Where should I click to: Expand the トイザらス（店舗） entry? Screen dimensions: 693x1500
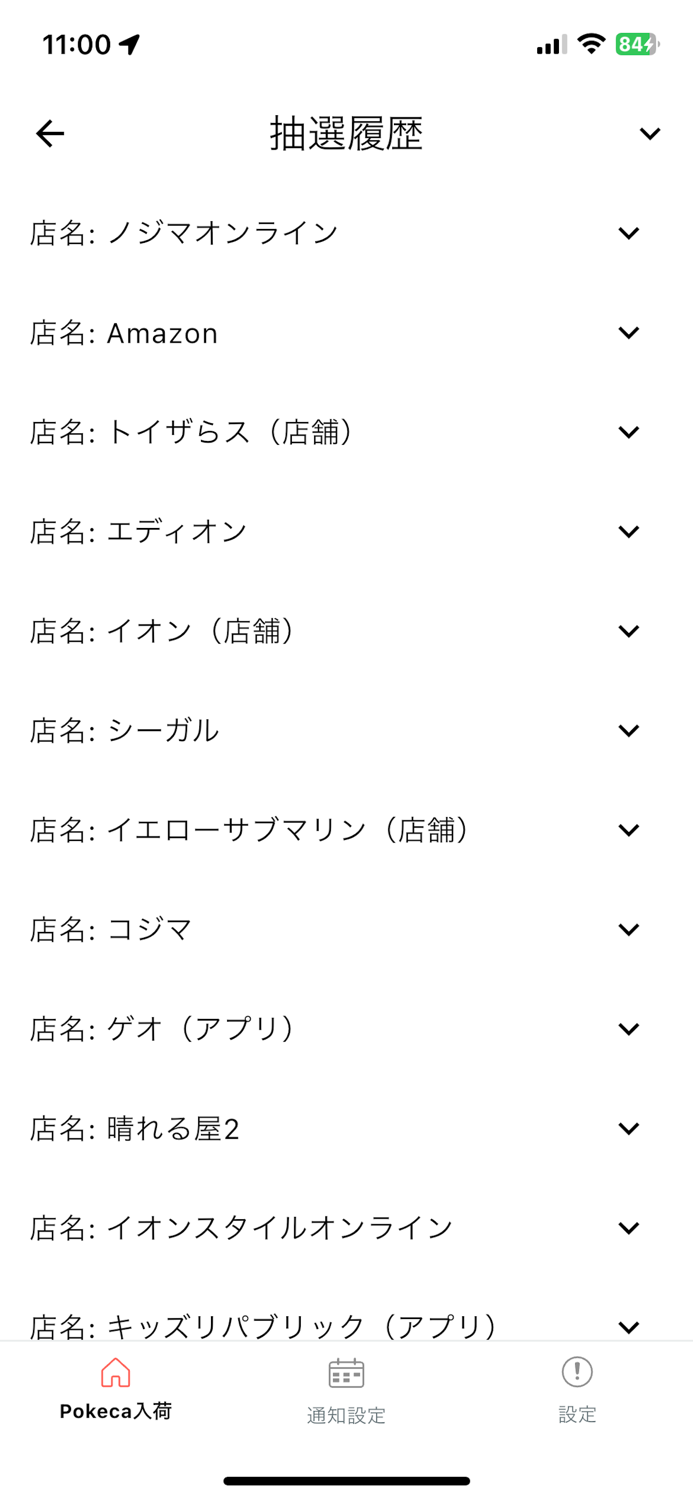point(628,432)
